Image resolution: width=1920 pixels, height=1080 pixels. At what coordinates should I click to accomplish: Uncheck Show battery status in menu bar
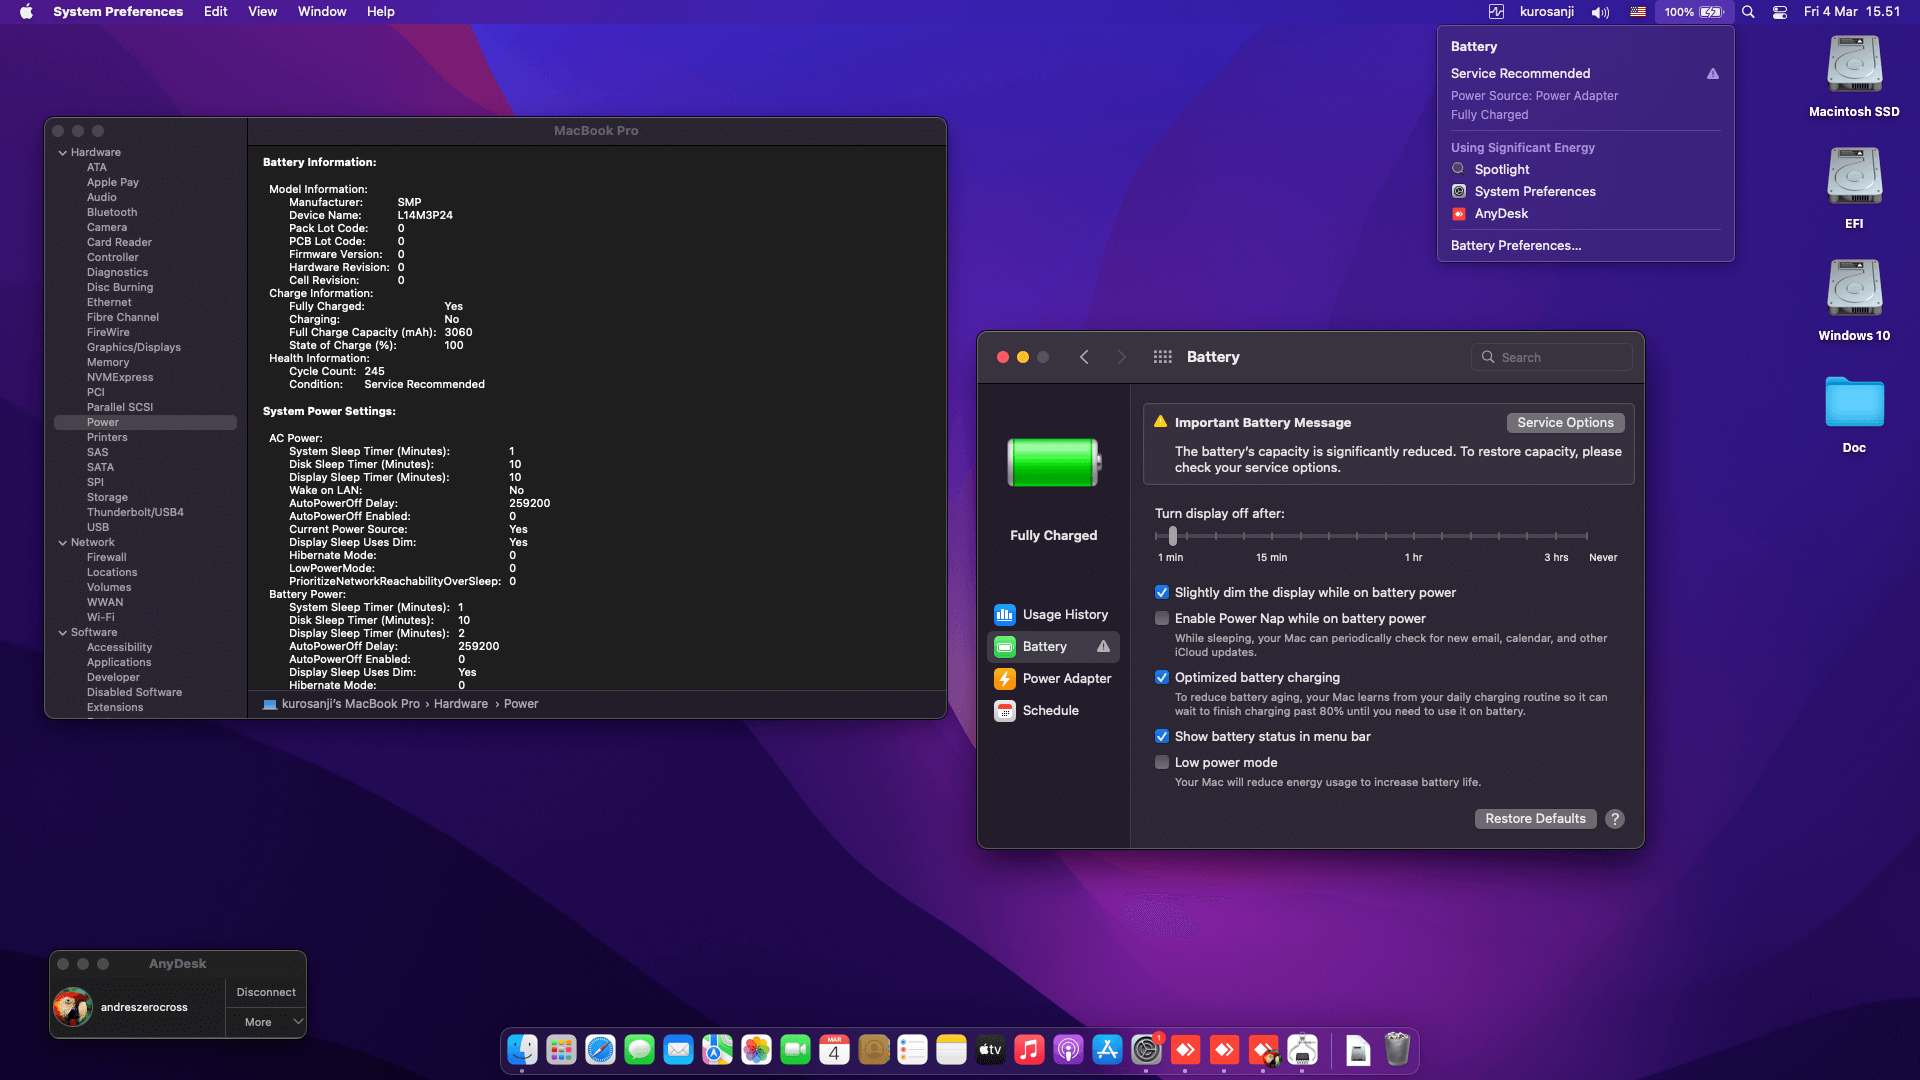point(1162,736)
